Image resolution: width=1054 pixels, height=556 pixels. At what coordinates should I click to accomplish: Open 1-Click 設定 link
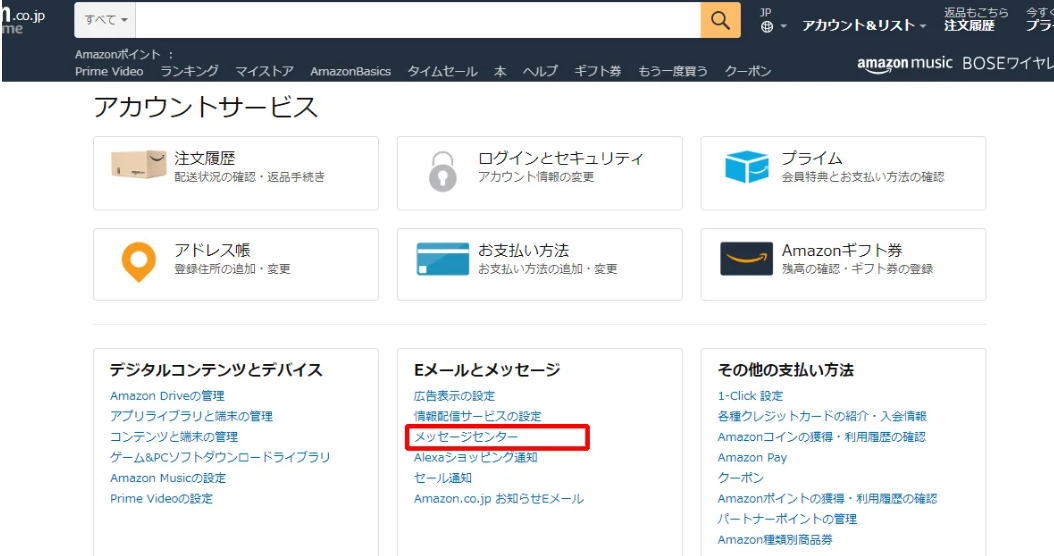[750, 396]
